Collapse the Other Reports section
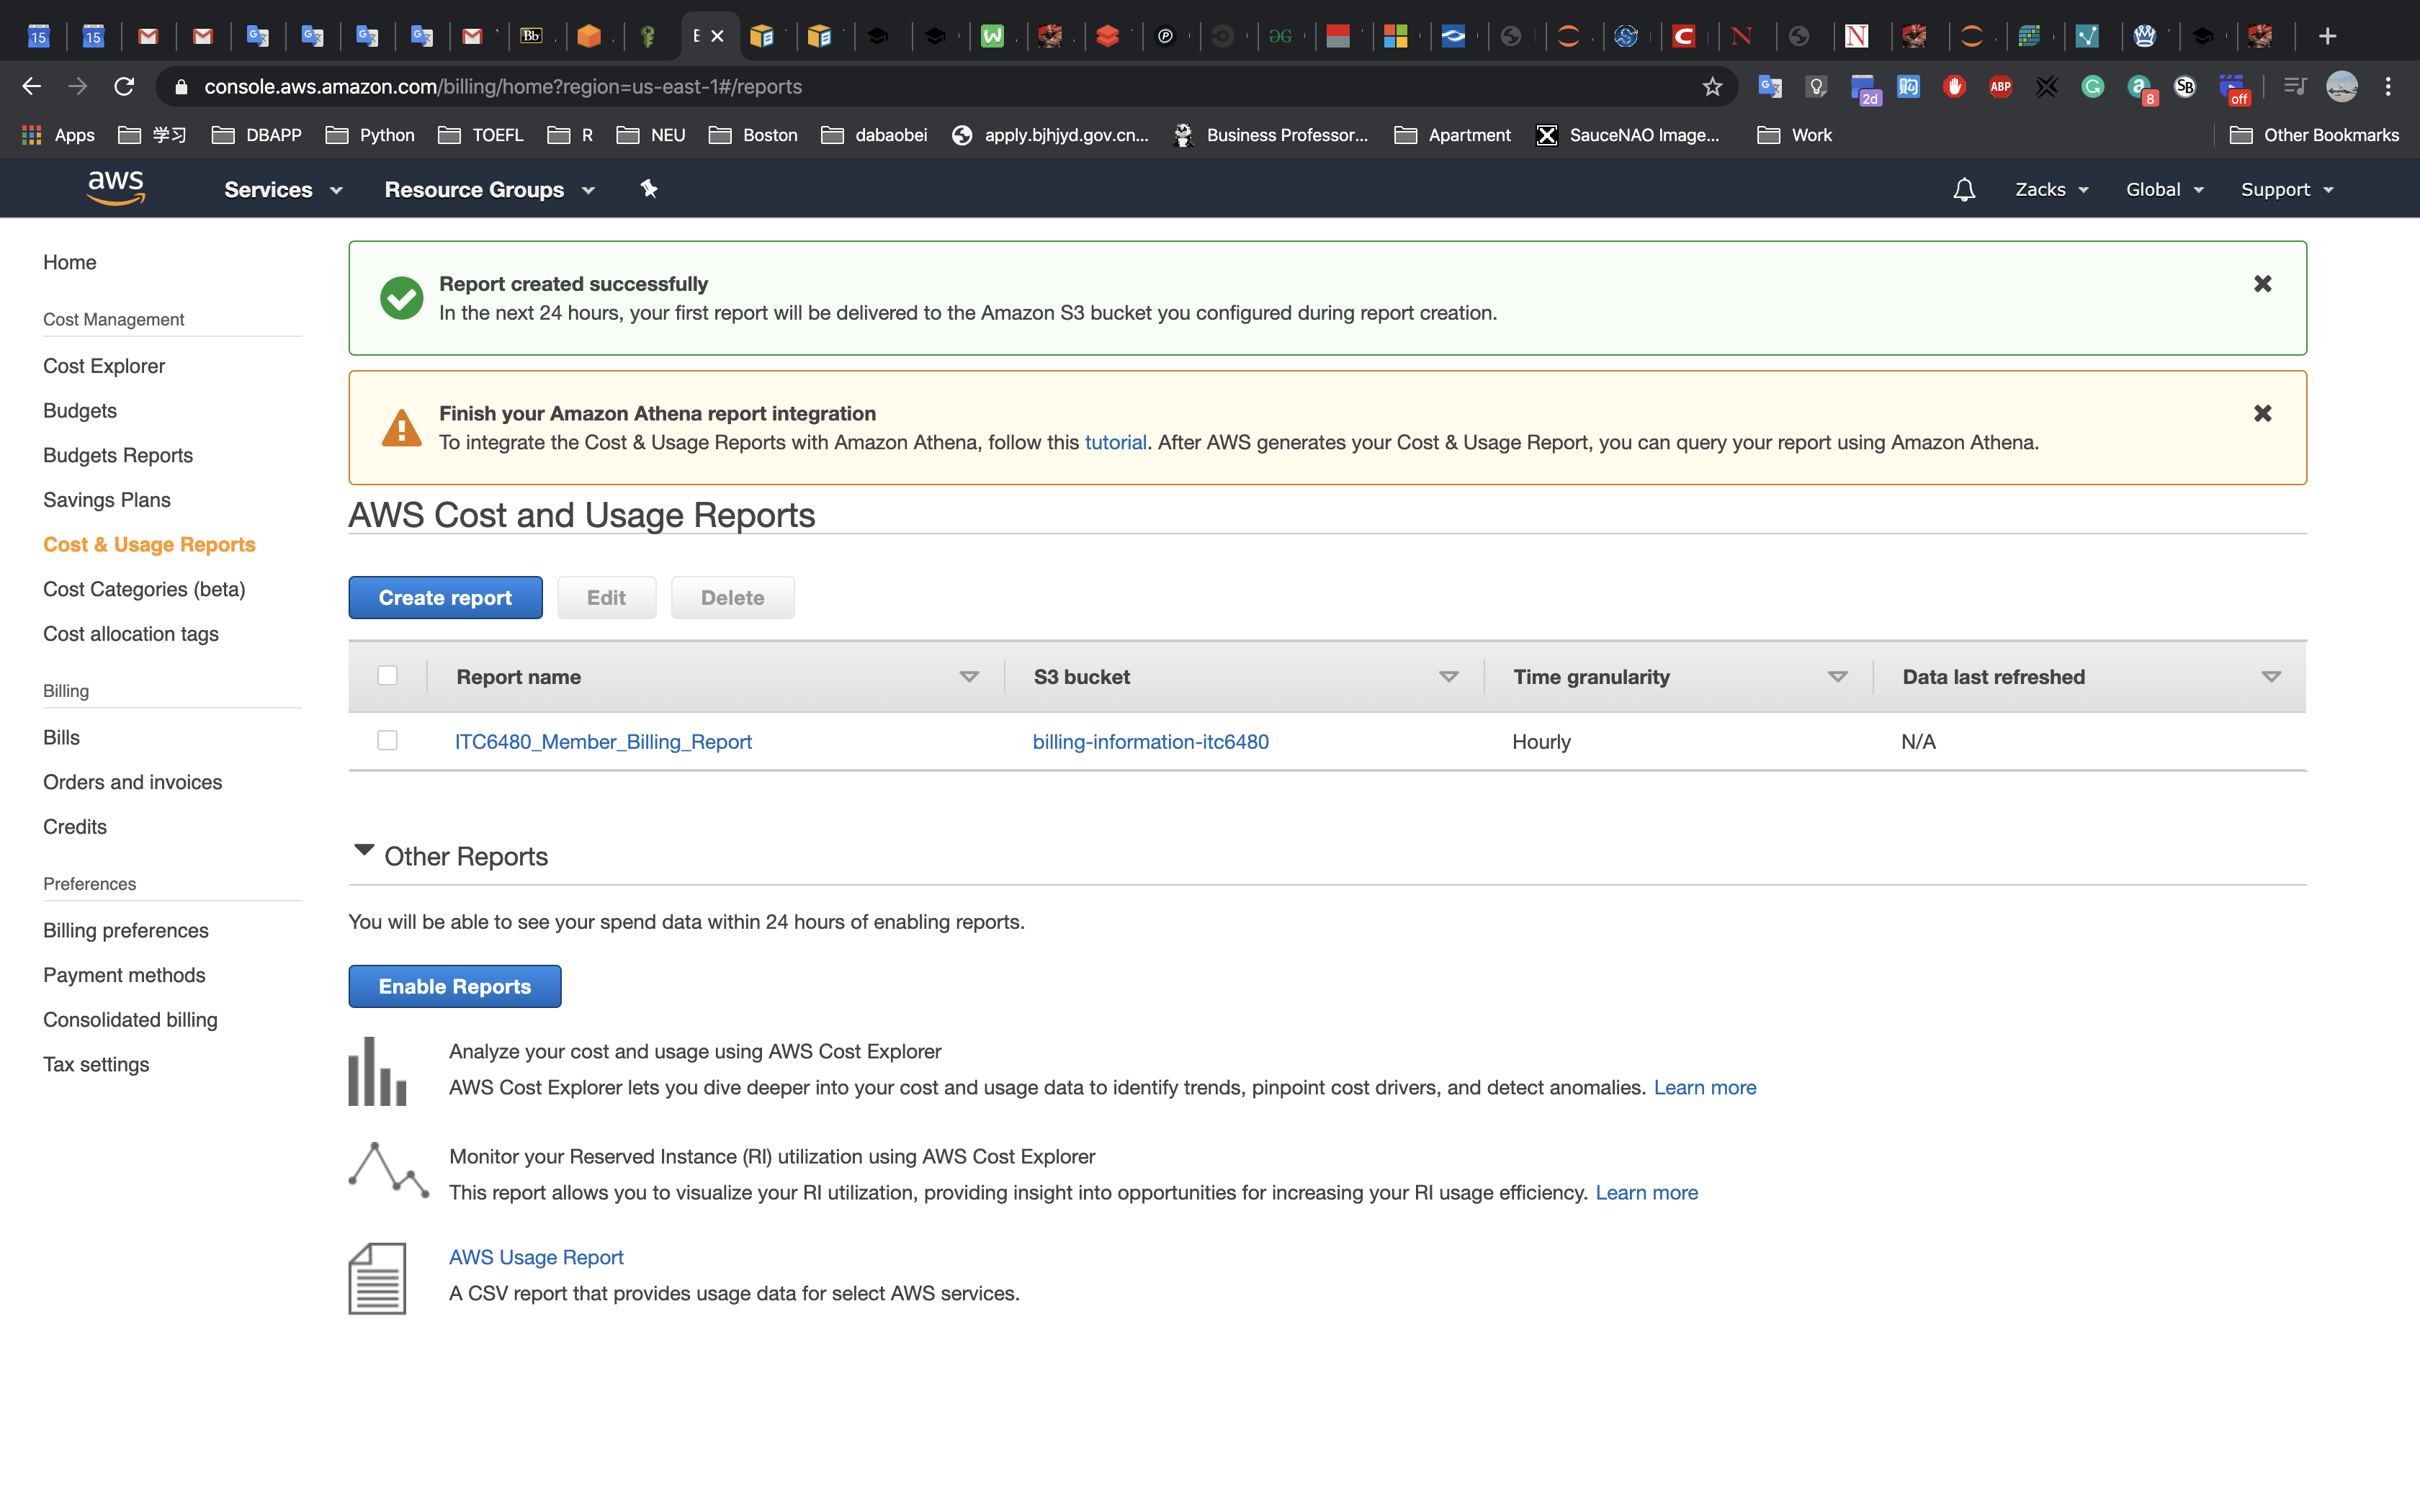Viewport: 2420px width, 1512px height. 364,852
